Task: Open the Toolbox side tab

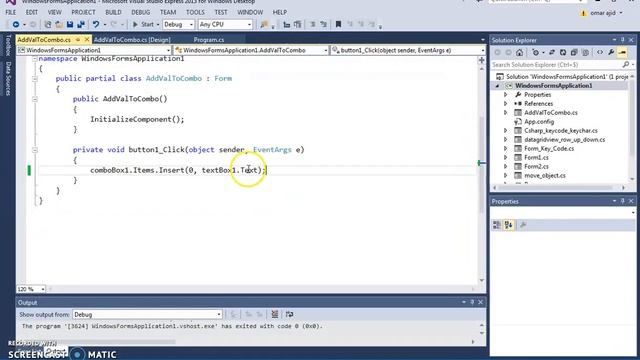Action: (8, 45)
